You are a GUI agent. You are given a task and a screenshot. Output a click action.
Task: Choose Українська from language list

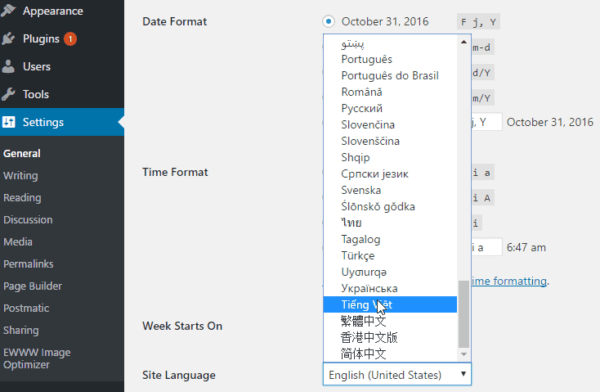pos(390,288)
